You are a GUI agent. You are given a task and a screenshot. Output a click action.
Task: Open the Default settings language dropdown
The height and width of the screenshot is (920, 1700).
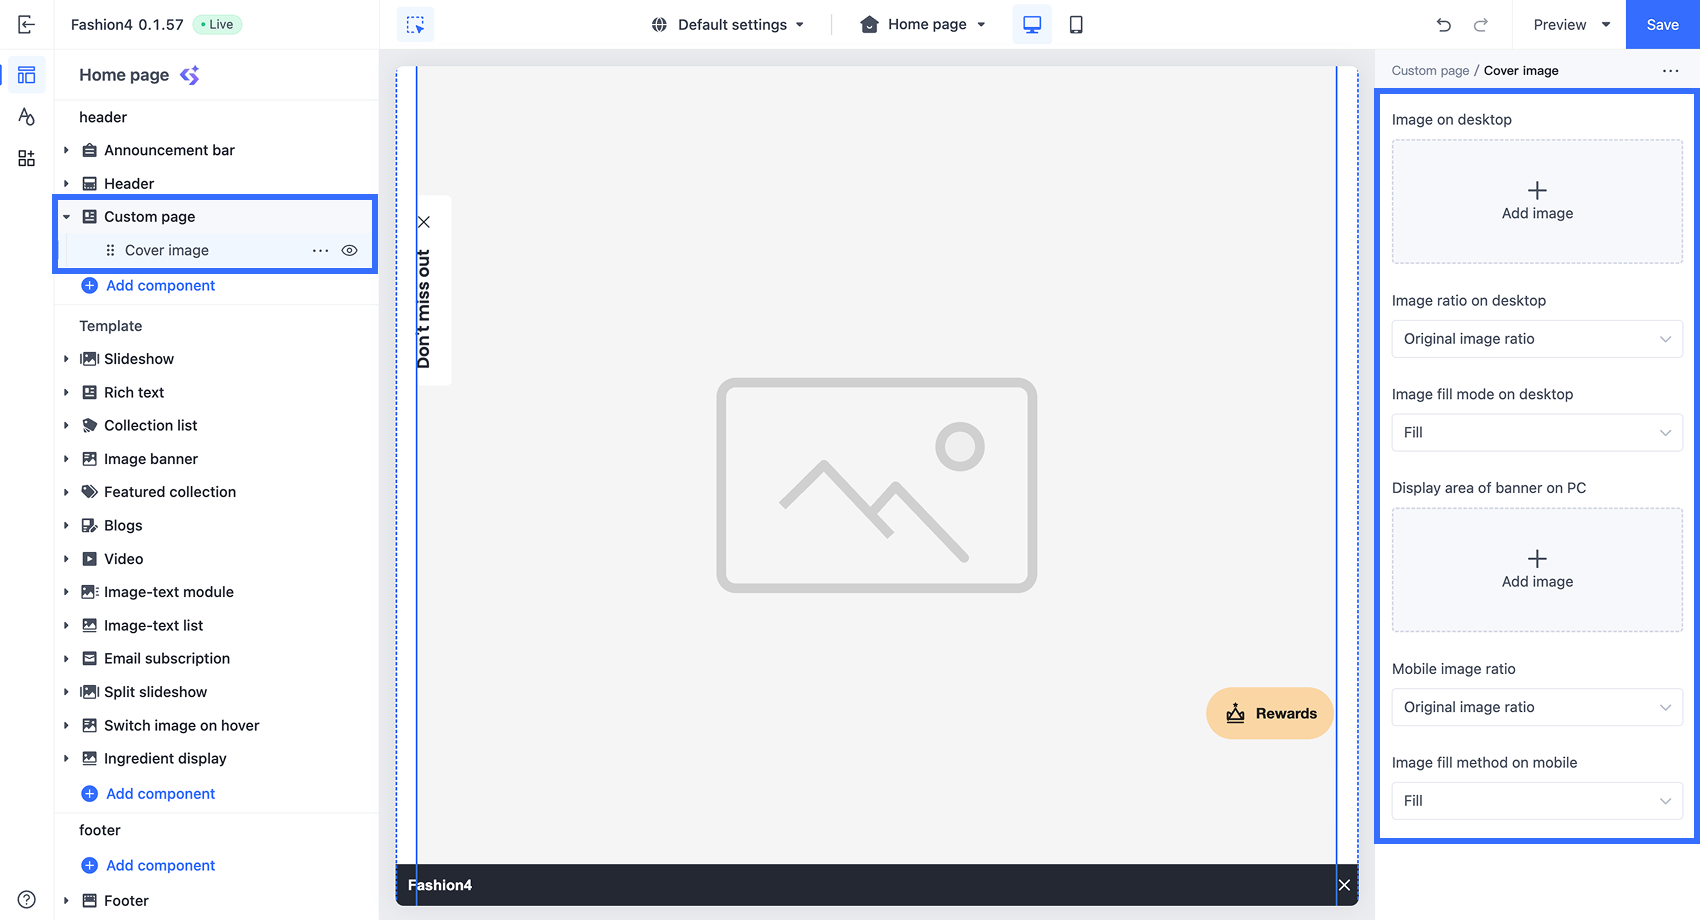tap(727, 25)
